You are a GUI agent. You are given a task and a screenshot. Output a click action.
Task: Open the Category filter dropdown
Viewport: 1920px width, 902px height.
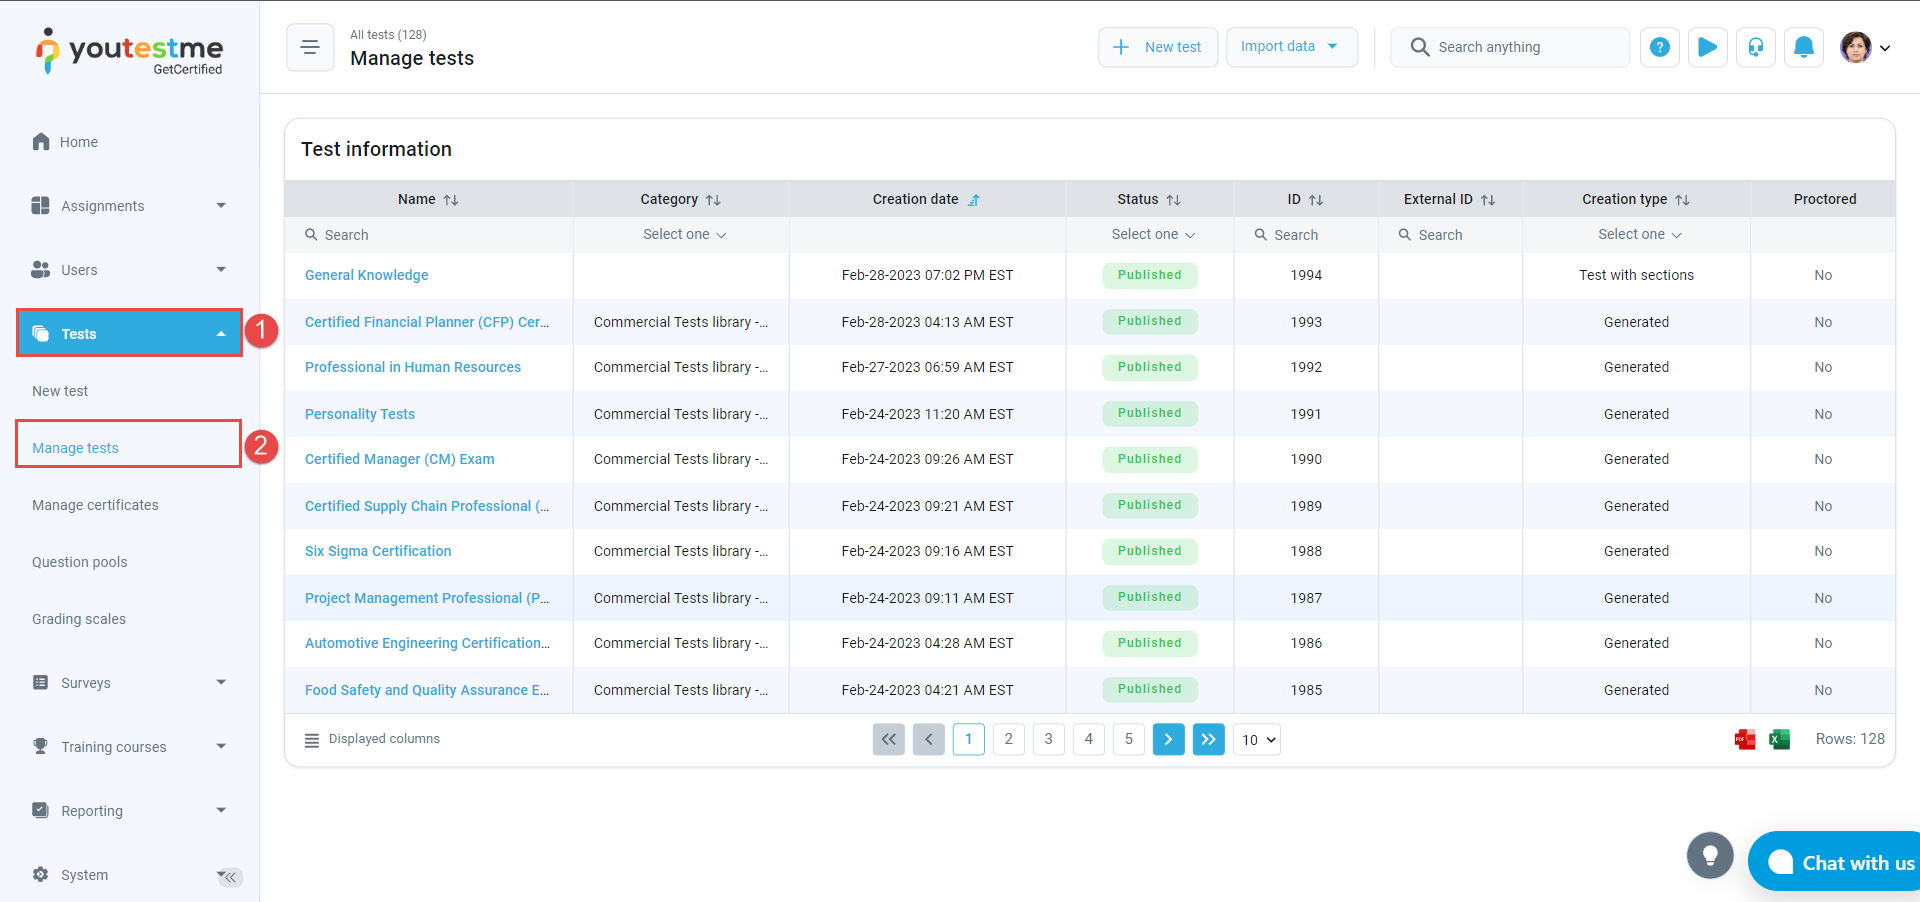(684, 234)
